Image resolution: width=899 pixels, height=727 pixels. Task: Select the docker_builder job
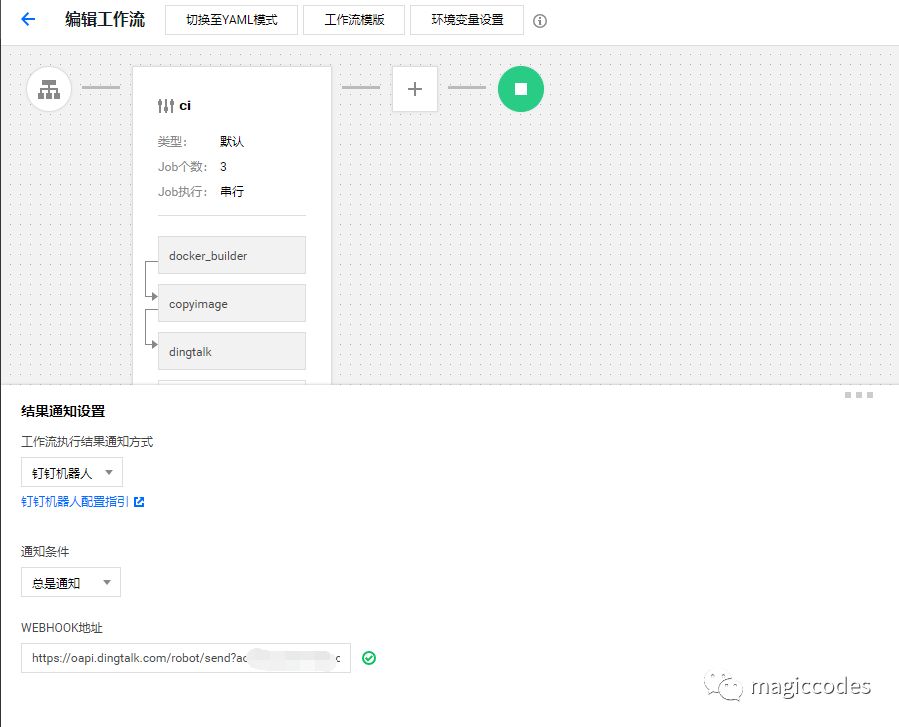232,255
